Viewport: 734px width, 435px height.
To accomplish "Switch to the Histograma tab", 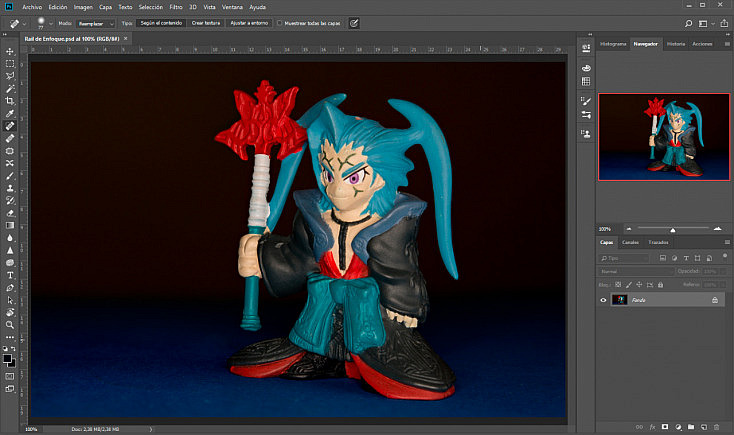I will tap(613, 44).
